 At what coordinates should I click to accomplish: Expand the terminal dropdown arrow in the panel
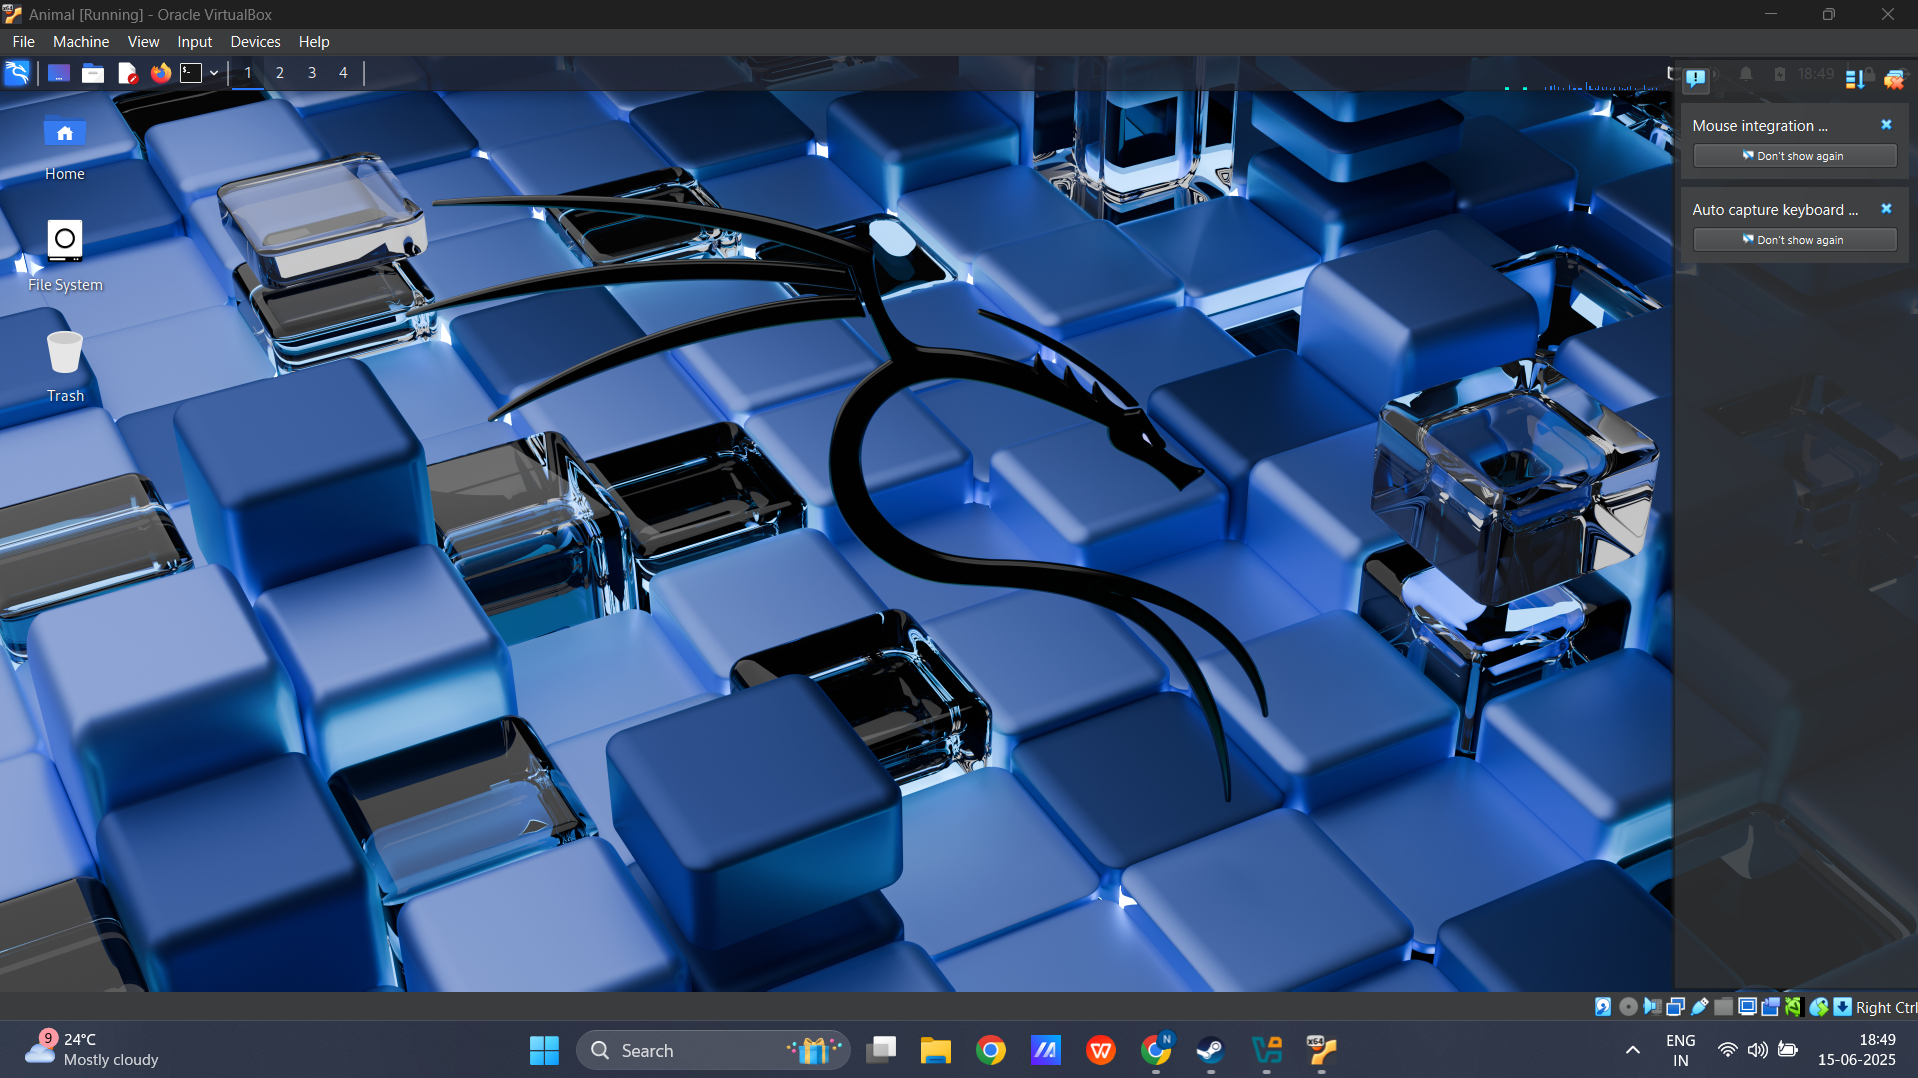click(214, 73)
